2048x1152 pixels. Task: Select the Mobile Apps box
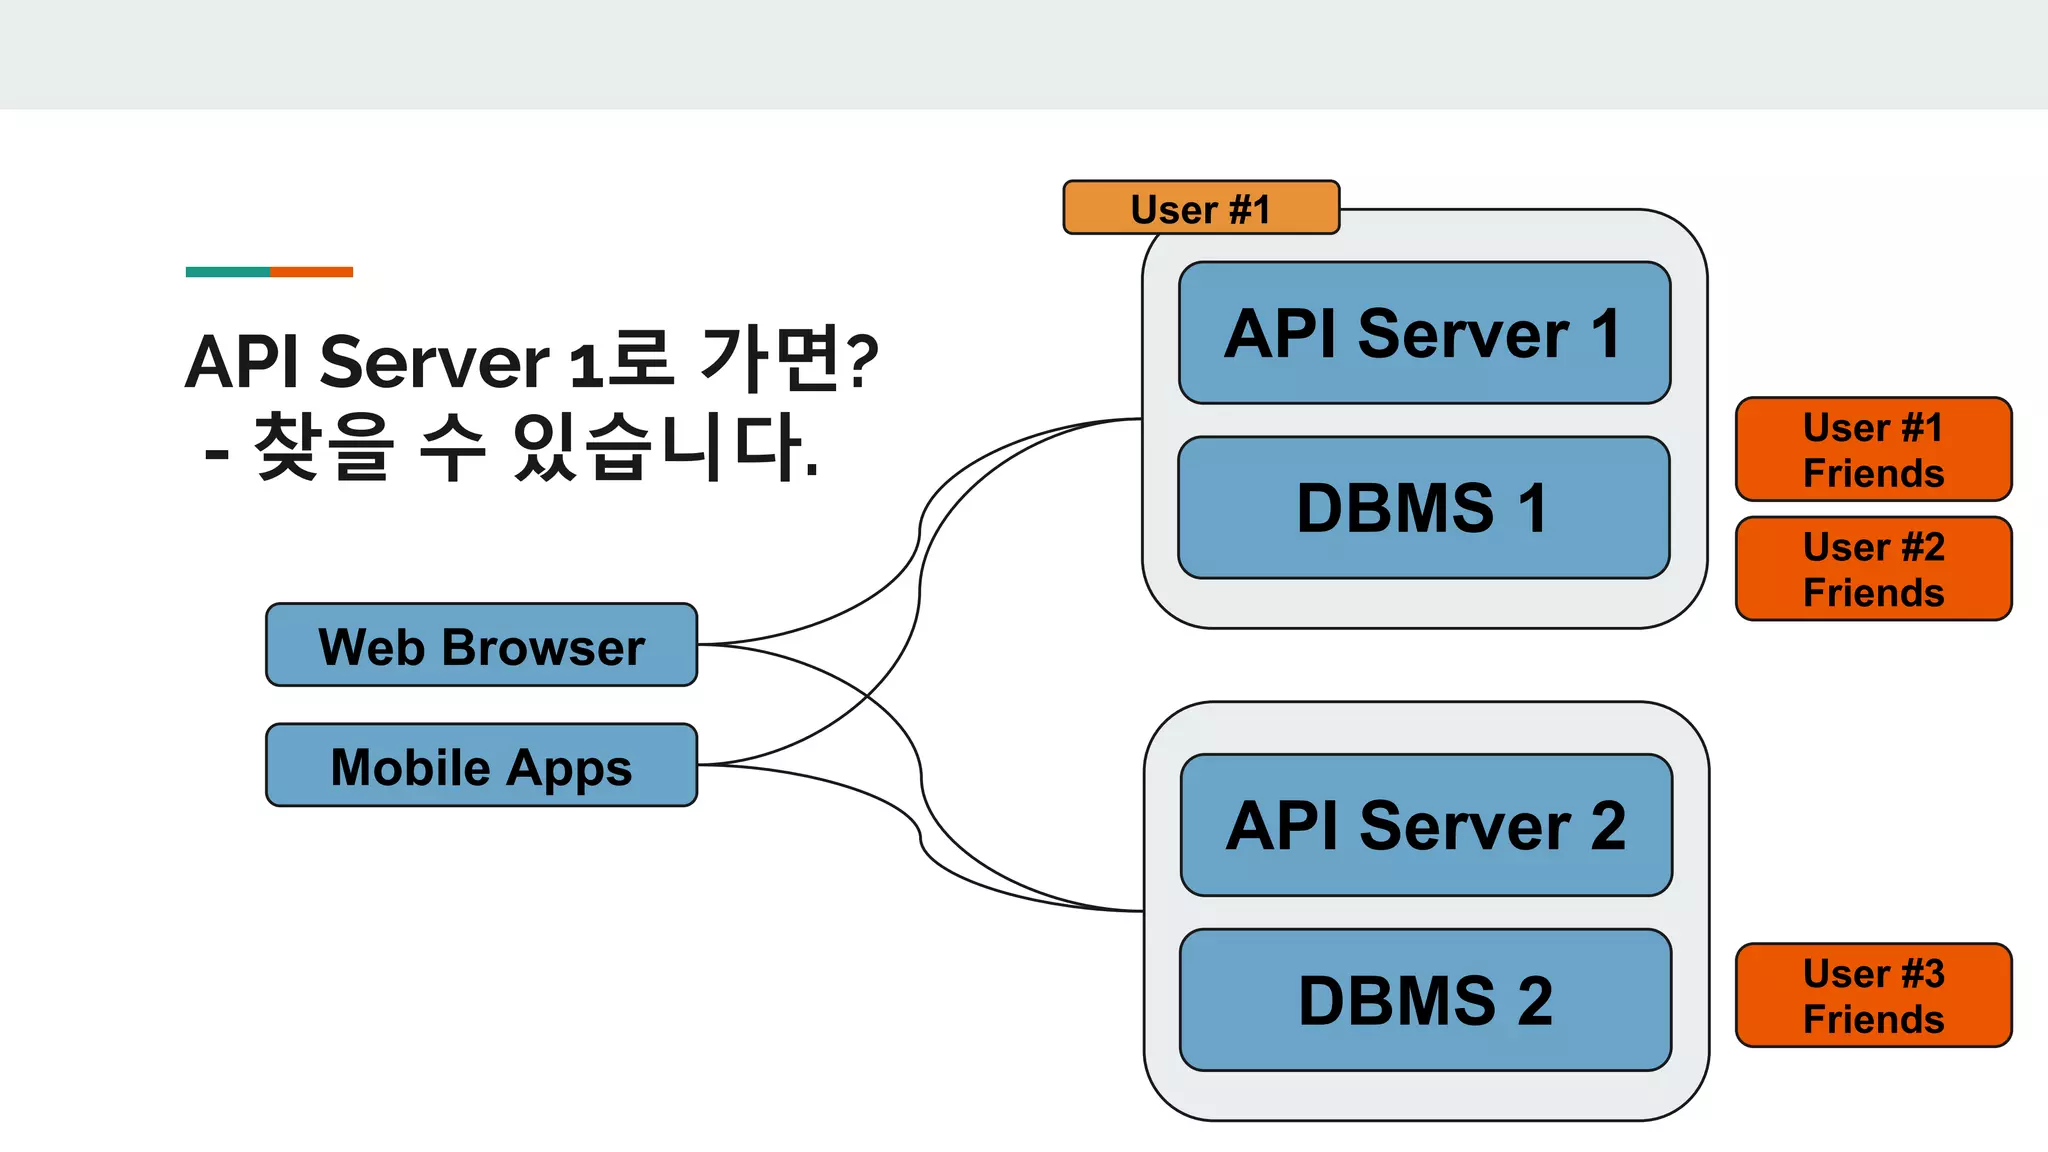click(481, 765)
